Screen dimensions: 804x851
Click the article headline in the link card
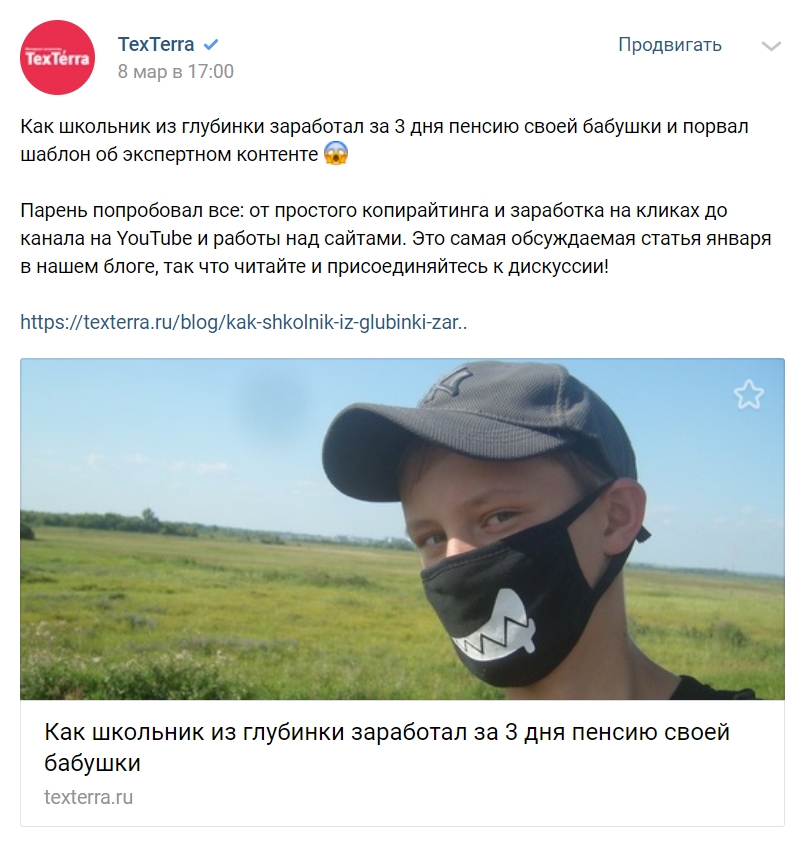point(387,747)
